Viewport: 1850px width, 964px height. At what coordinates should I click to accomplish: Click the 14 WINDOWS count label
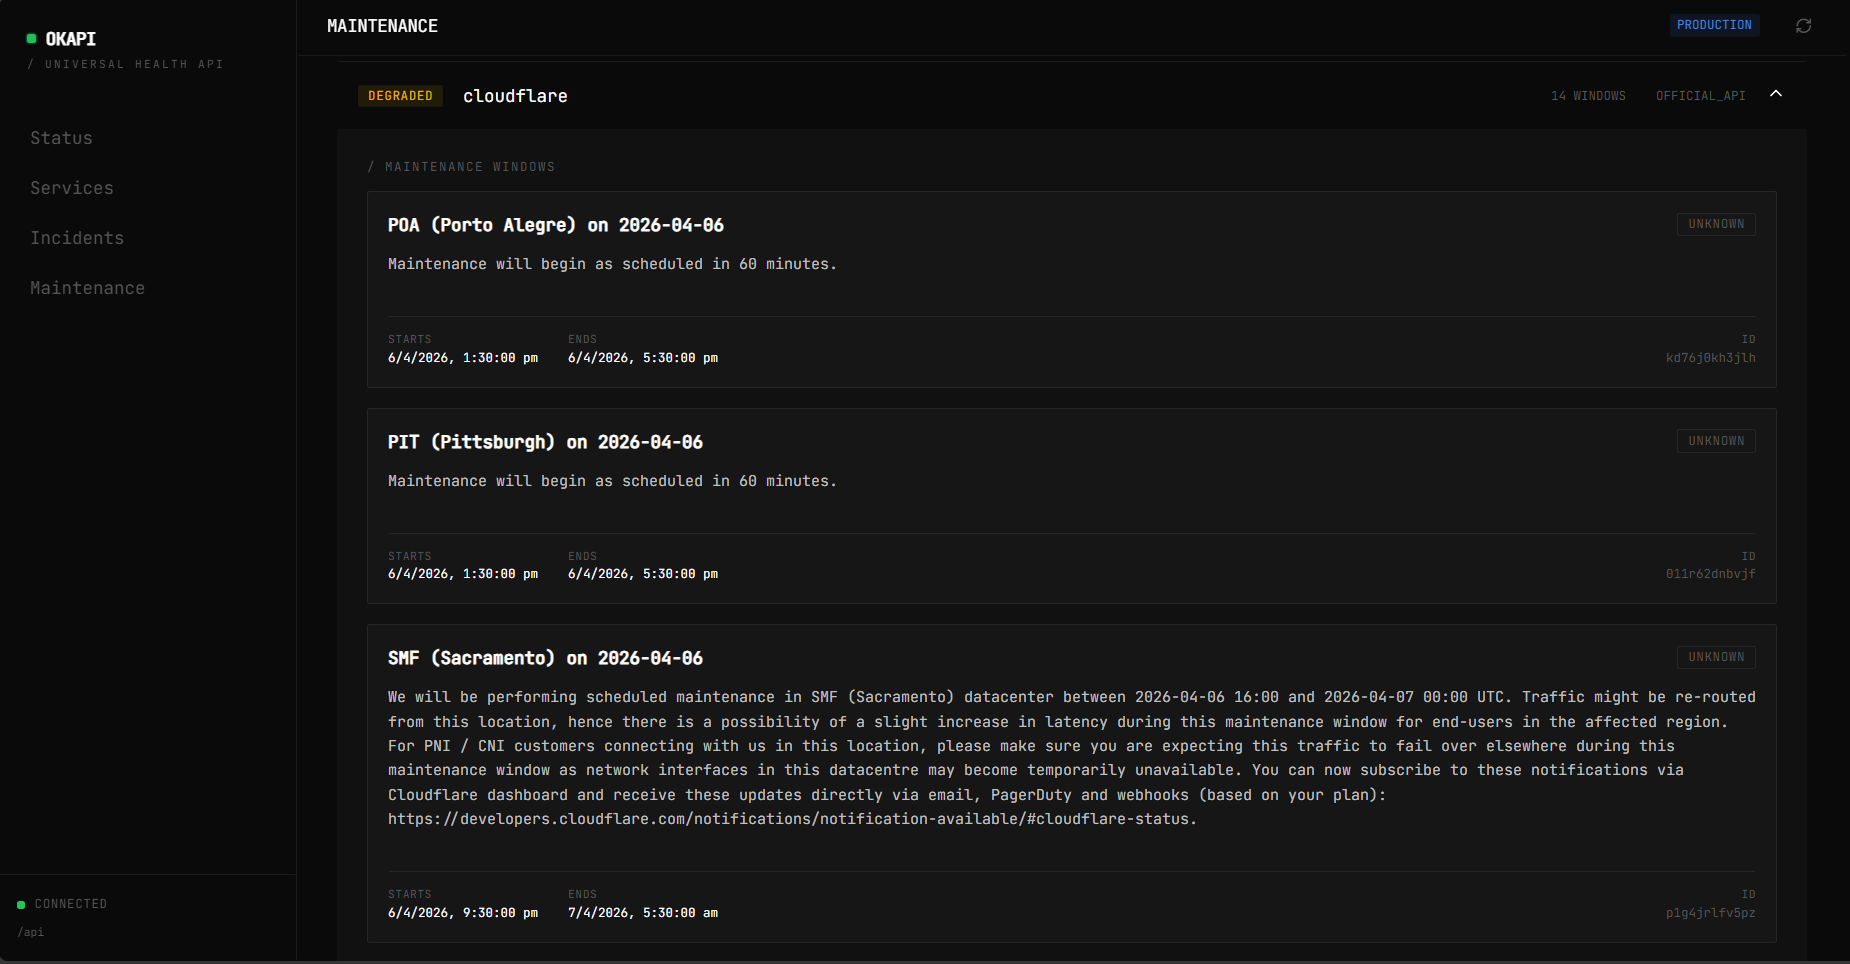click(x=1588, y=96)
